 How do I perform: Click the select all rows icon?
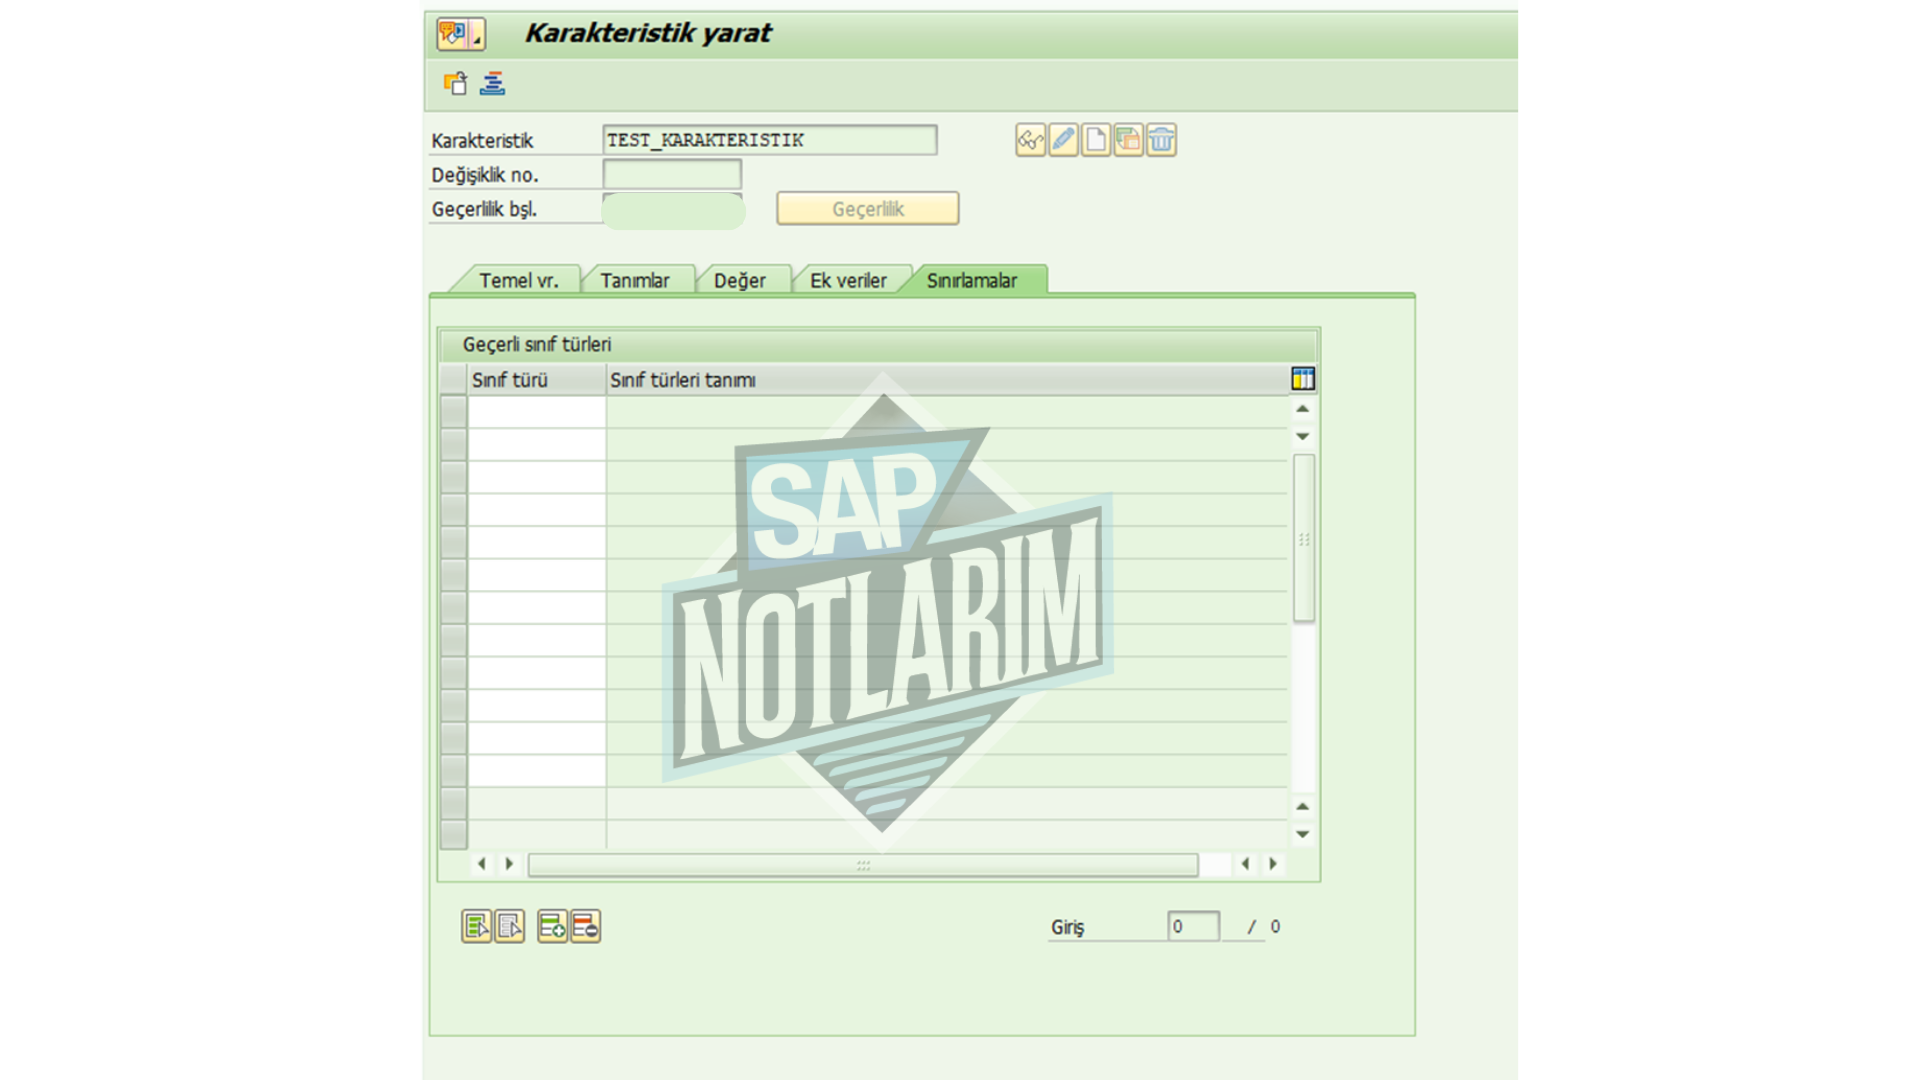[476, 927]
